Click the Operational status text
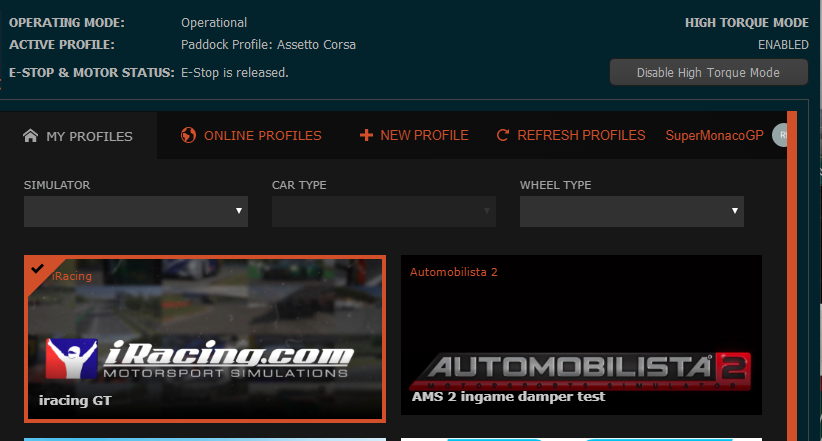822x441 pixels. point(214,23)
